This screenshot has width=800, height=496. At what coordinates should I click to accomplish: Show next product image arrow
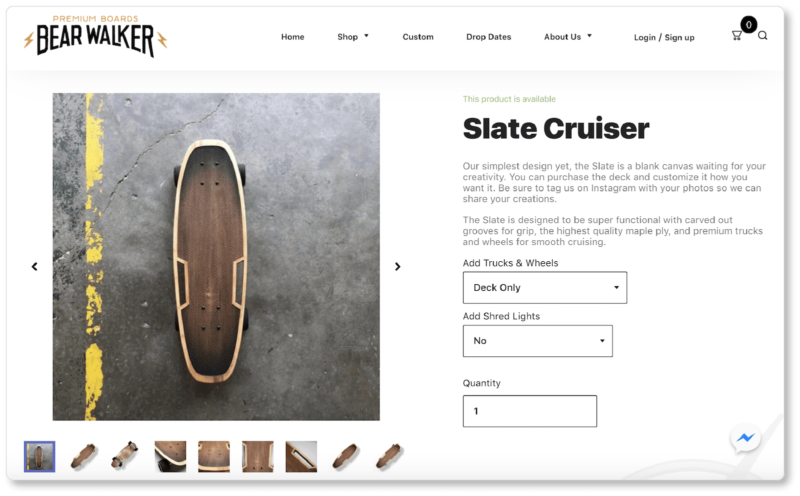(x=397, y=266)
